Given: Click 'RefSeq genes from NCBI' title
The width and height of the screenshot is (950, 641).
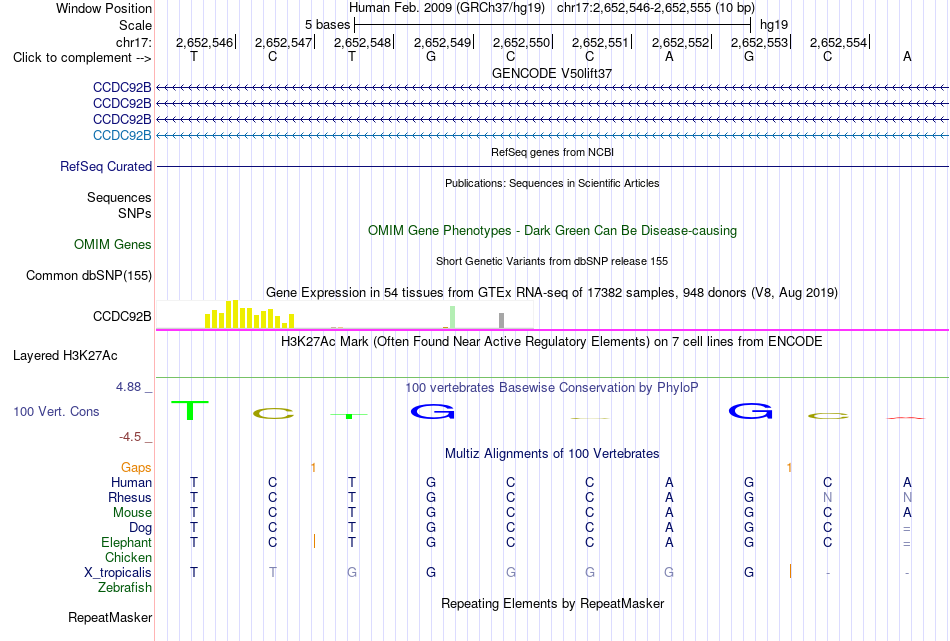Looking at the screenshot, I should click(x=552, y=152).
